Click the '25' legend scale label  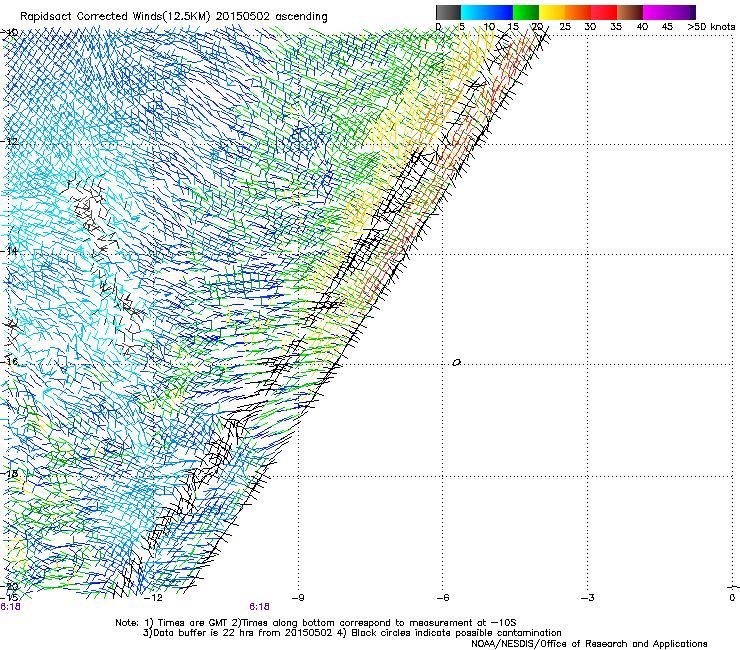(565, 27)
